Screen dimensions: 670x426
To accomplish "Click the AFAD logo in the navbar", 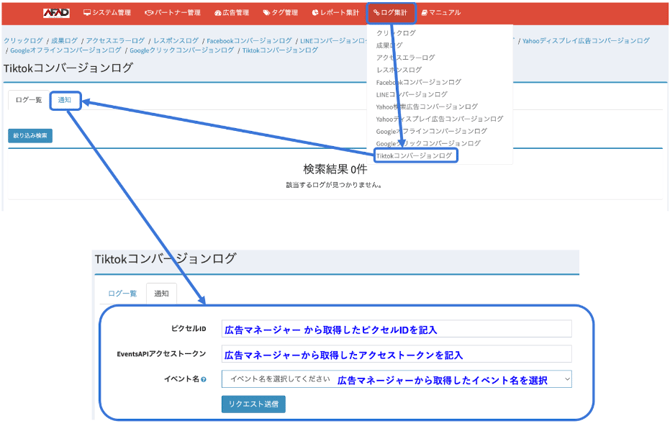I will pyautogui.click(x=56, y=13).
